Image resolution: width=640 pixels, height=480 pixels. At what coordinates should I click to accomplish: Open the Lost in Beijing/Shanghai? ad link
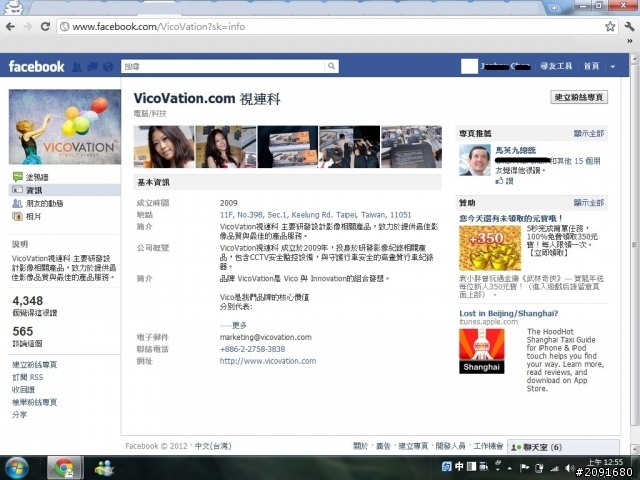(x=509, y=313)
